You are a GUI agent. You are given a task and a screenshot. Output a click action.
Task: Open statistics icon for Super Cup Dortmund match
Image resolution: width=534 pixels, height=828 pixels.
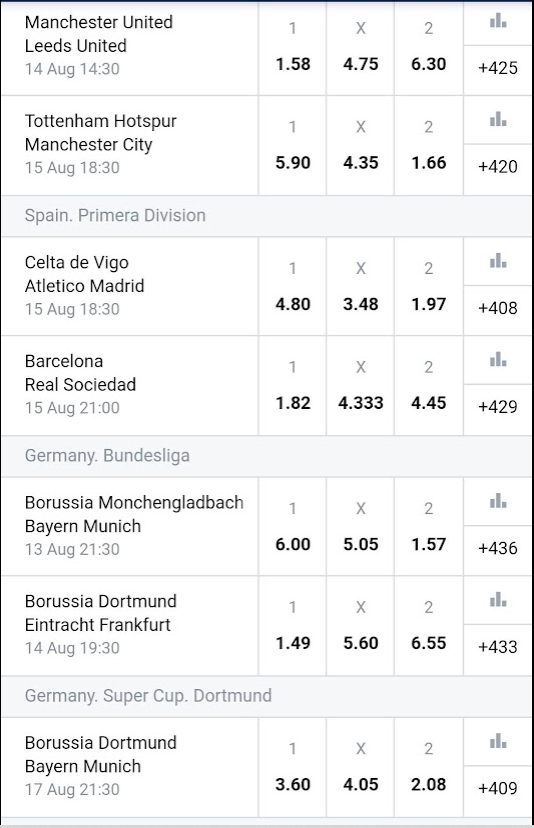click(498, 741)
